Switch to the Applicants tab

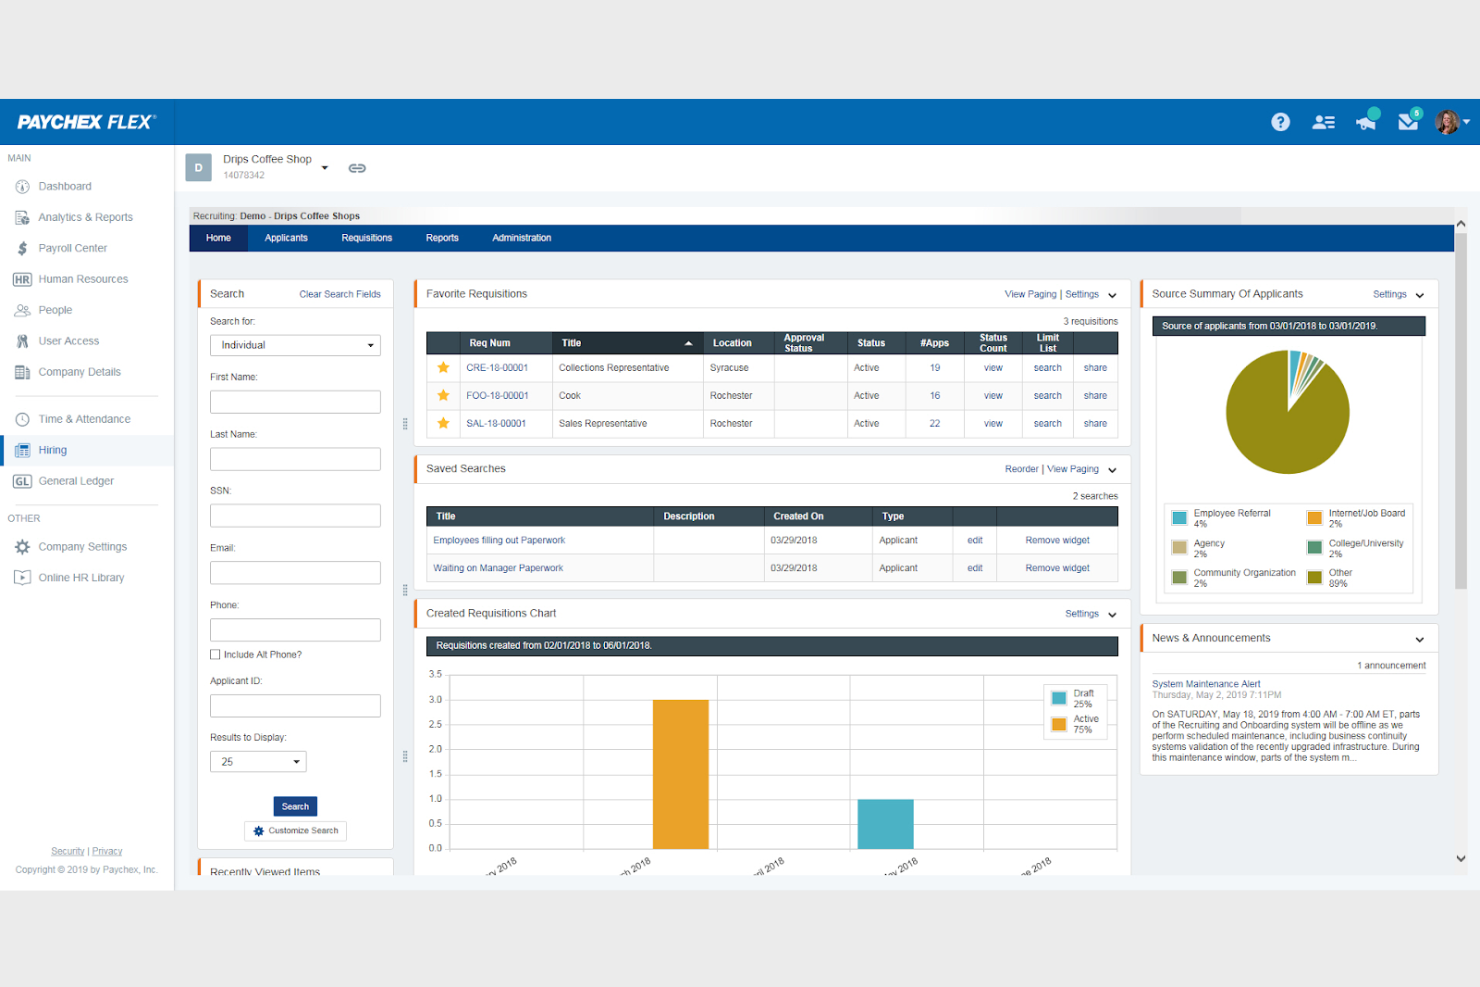coord(286,238)
